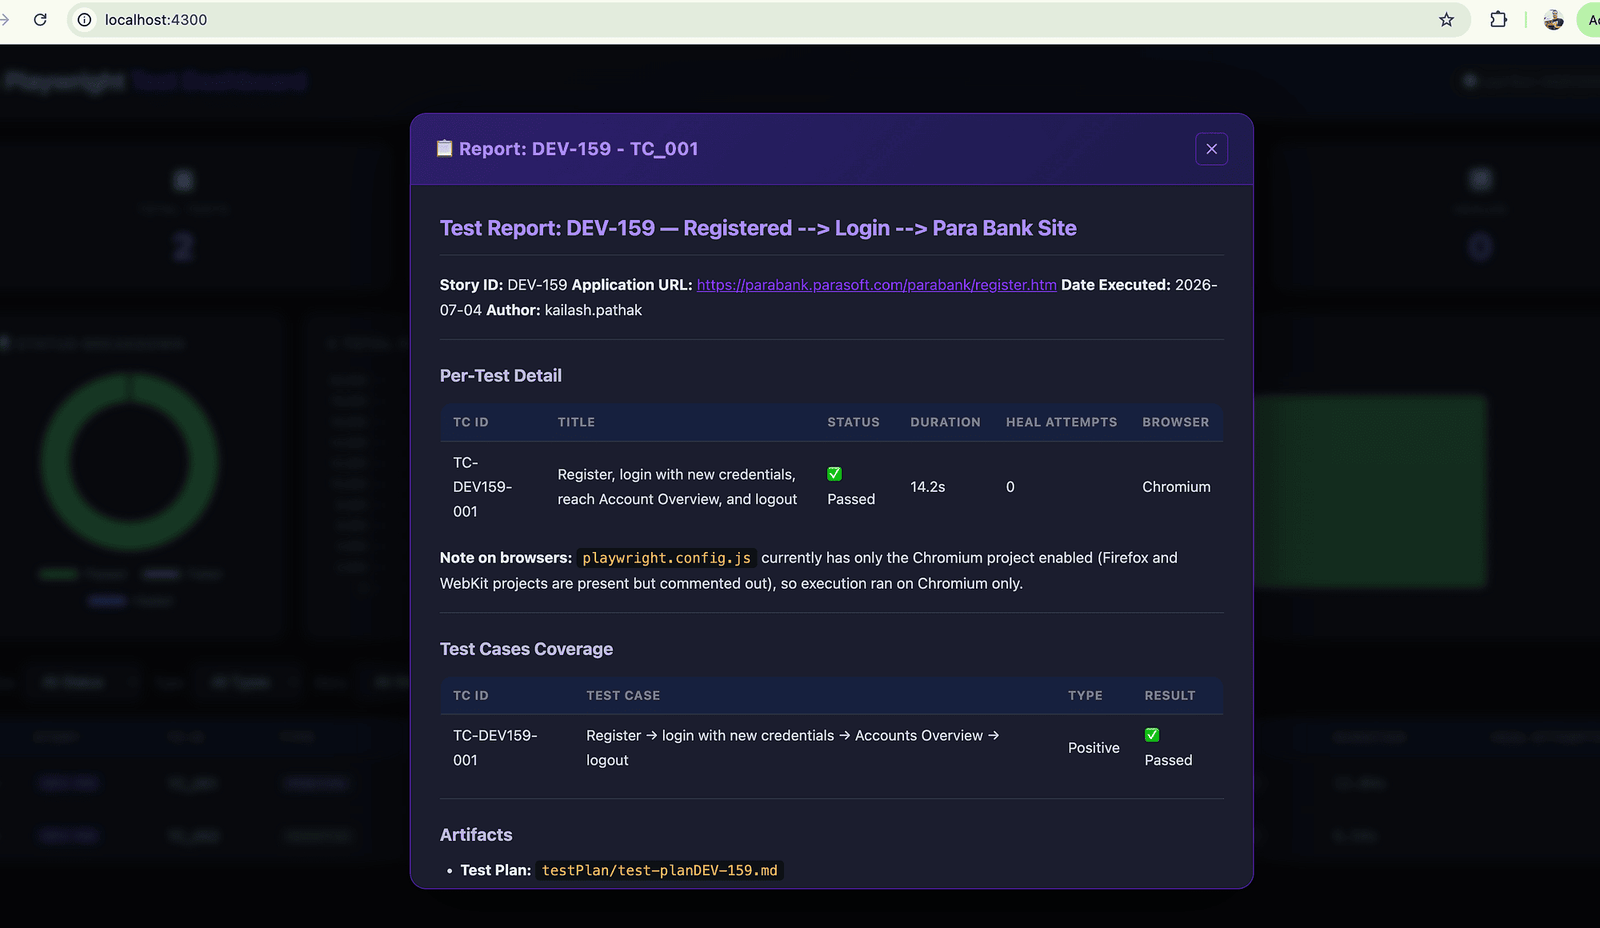View site information icon beside URL
1600x928 pixels.
tap(85, 19)
